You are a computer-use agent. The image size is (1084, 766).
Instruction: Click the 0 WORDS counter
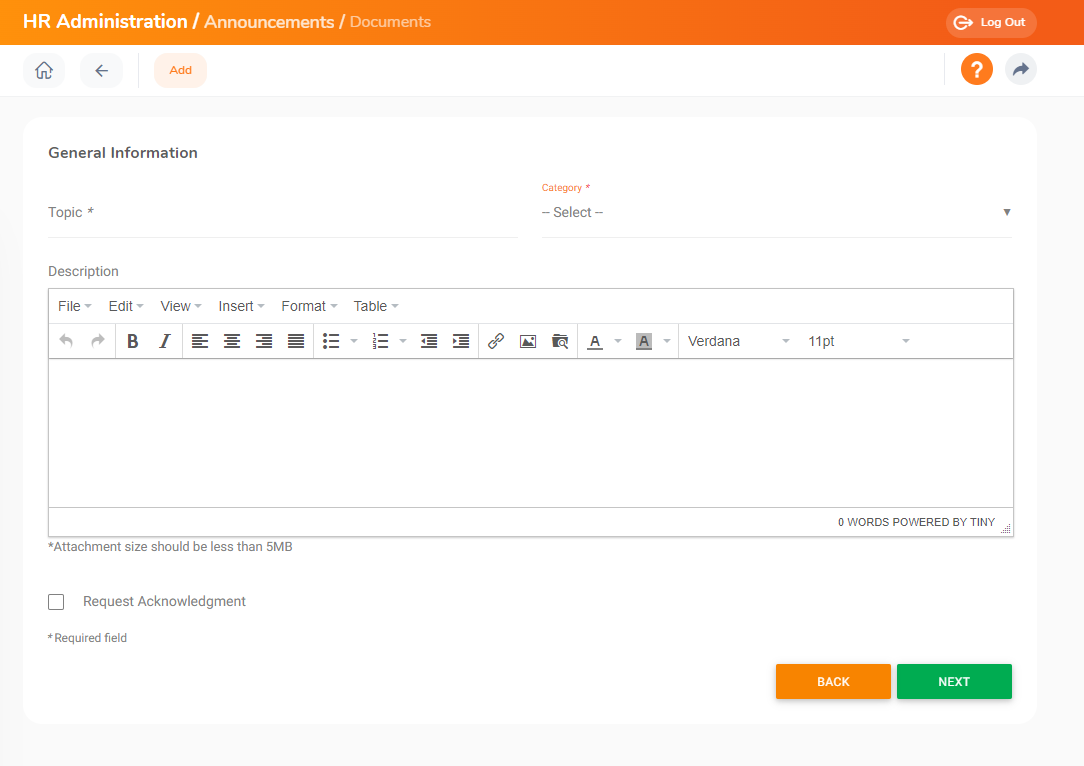coord(863,522)
